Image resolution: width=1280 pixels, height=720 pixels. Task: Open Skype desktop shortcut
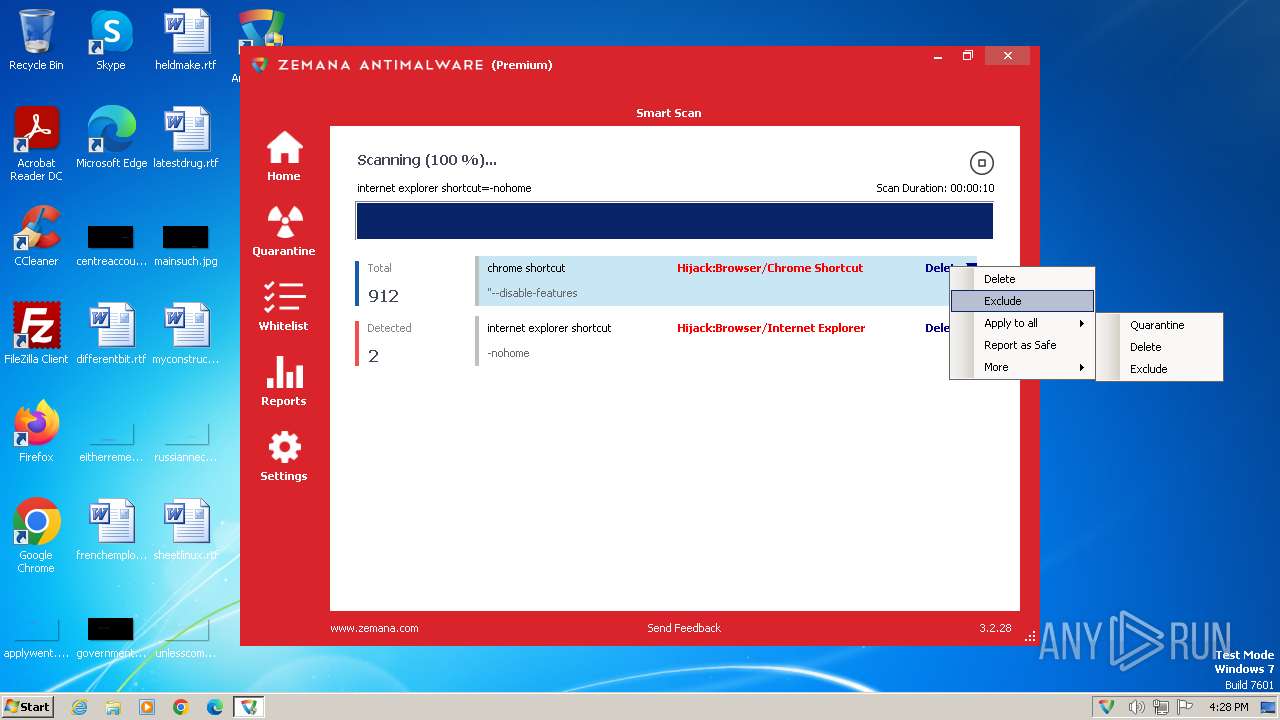(x=111, y=40)
